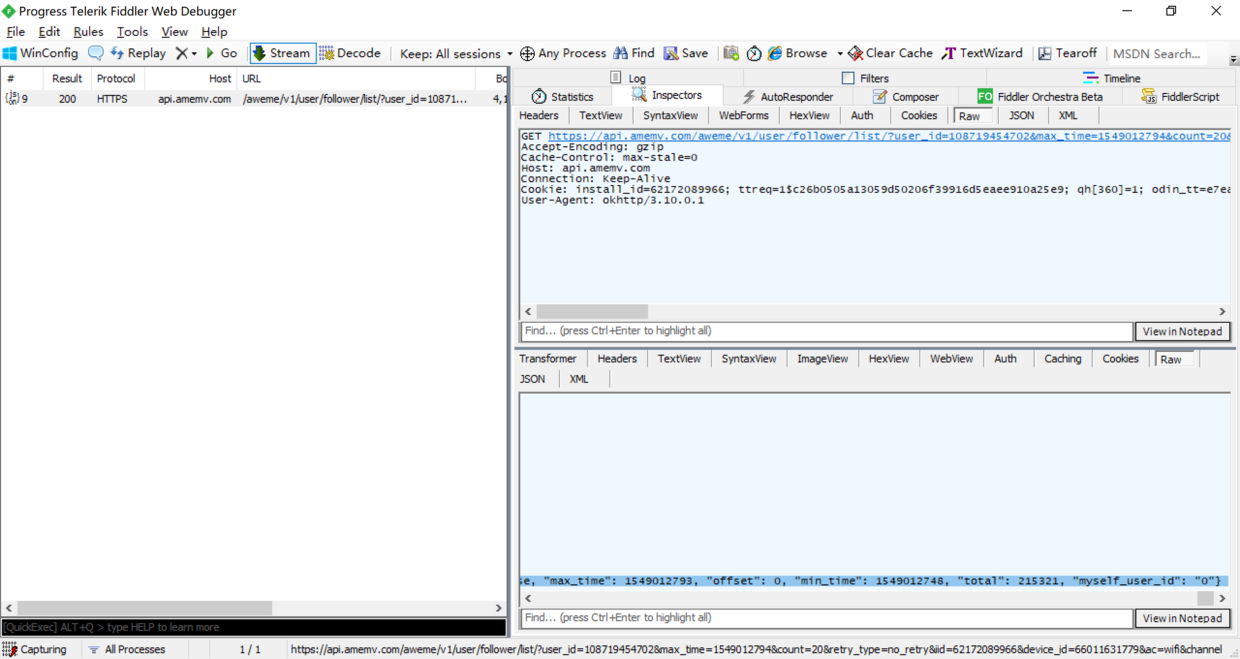Select request WebForms inspector tab
Image resolution: width=1240 pixels, height=659 pixels.
pos(744,116)
